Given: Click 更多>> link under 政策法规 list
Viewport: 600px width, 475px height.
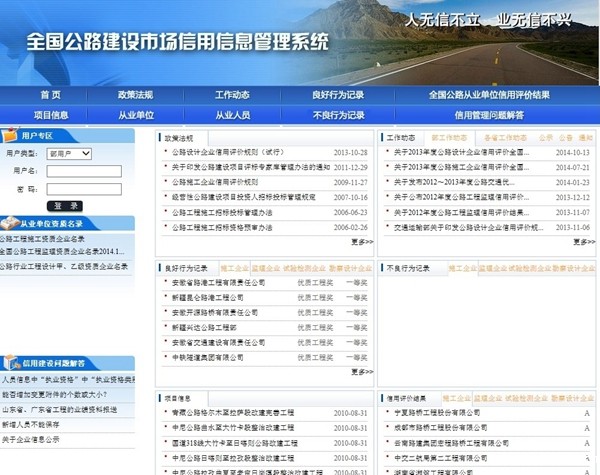Looking at the screenshot, I should tap(361, 241).
